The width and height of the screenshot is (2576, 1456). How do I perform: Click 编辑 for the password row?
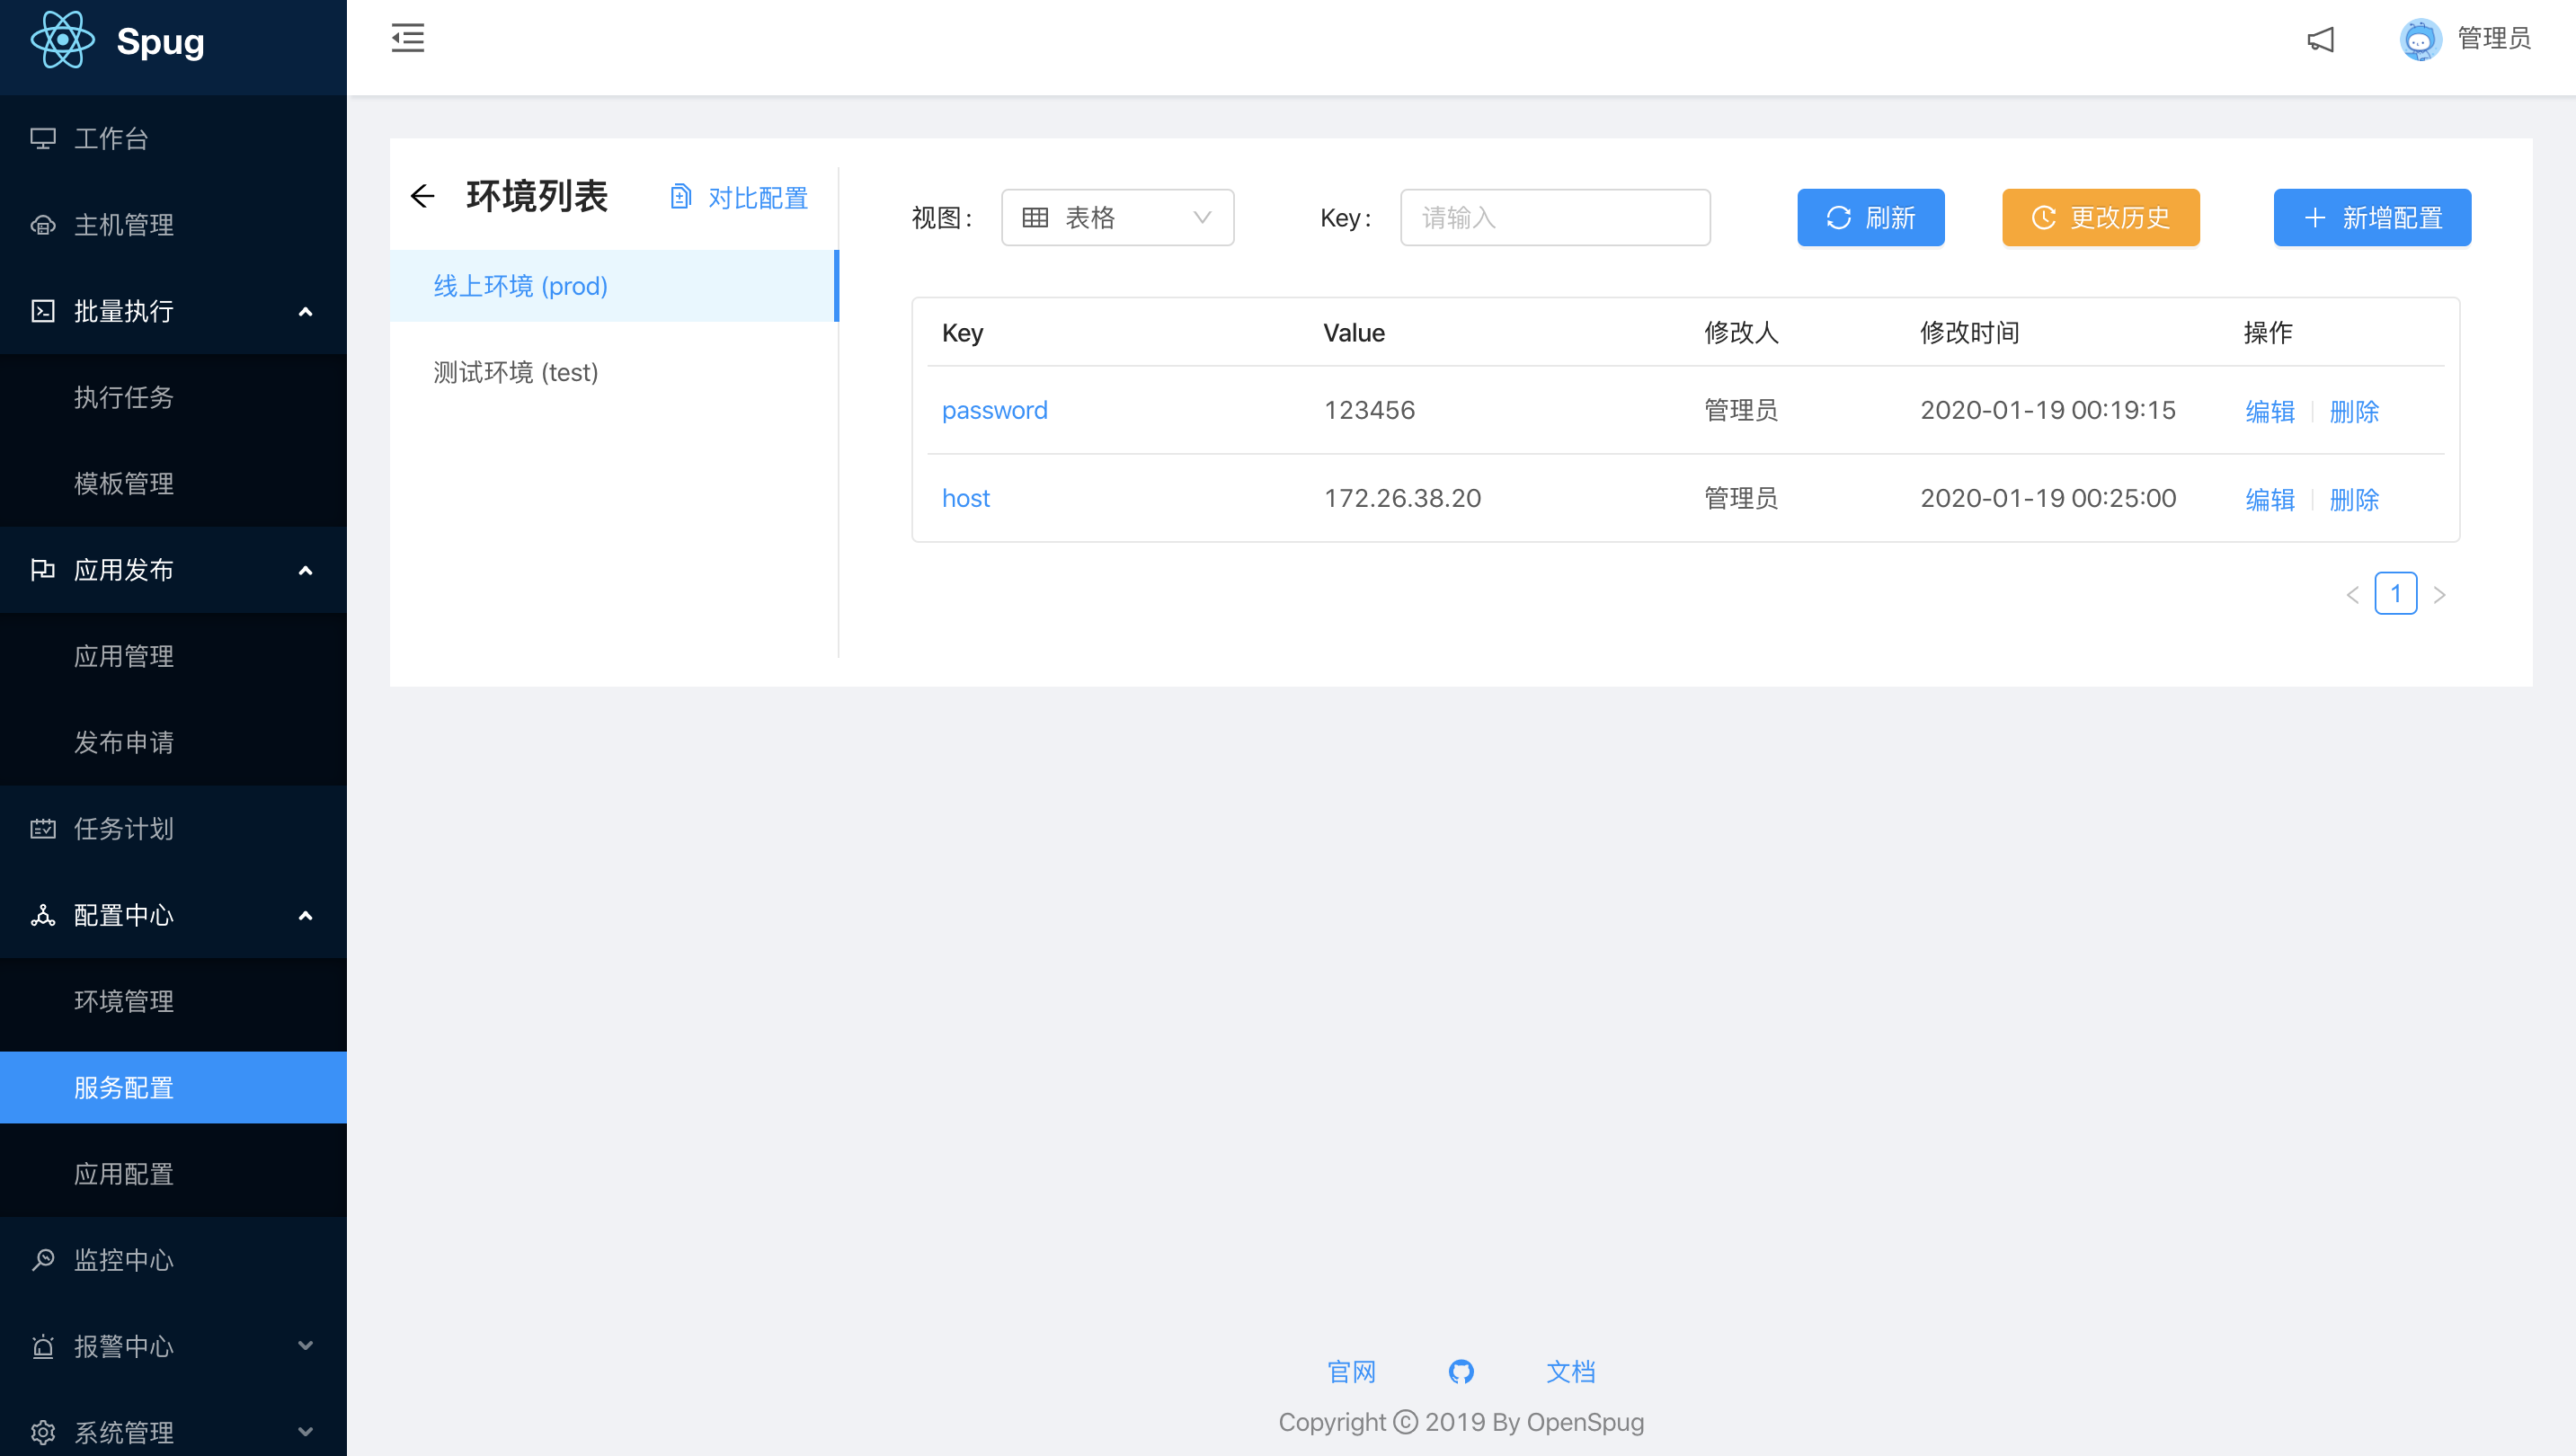coord(2269,411)
